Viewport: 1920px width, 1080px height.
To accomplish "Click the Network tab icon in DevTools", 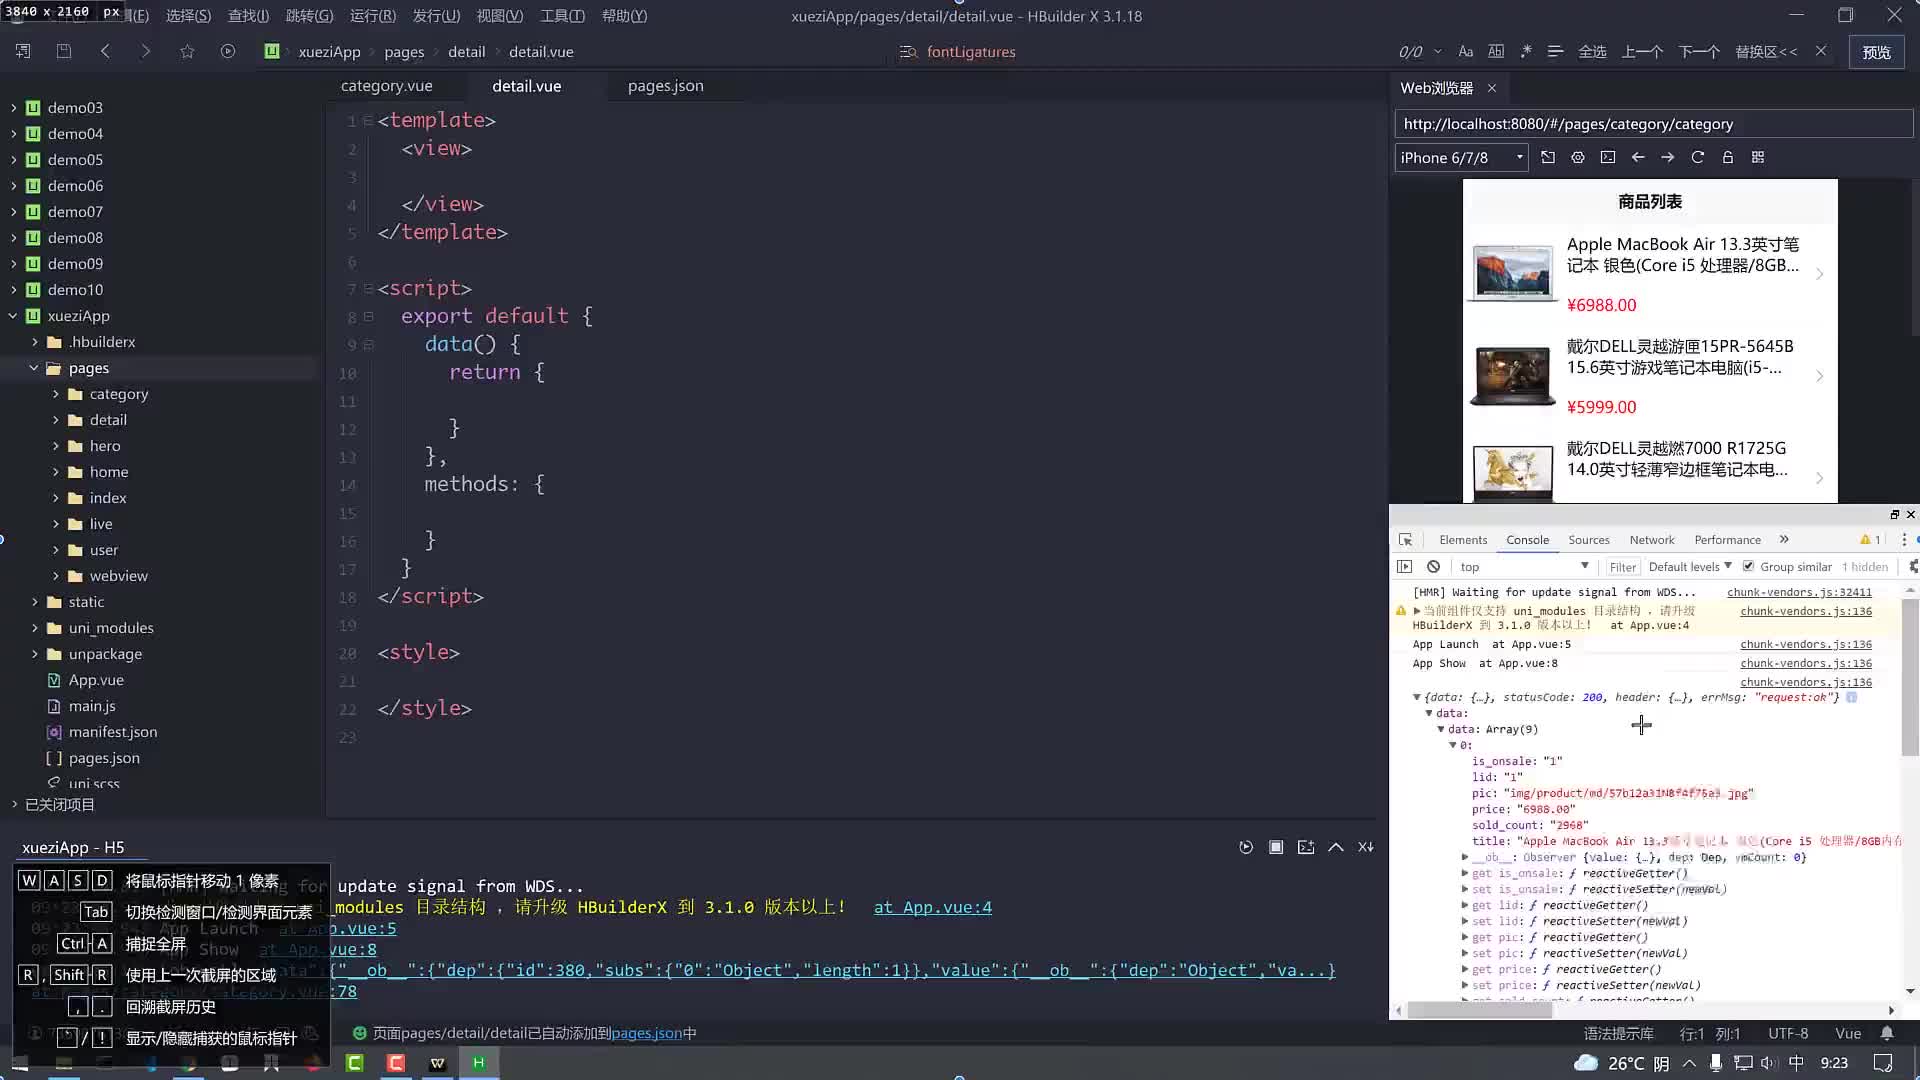I will [x=1652, y=539].
